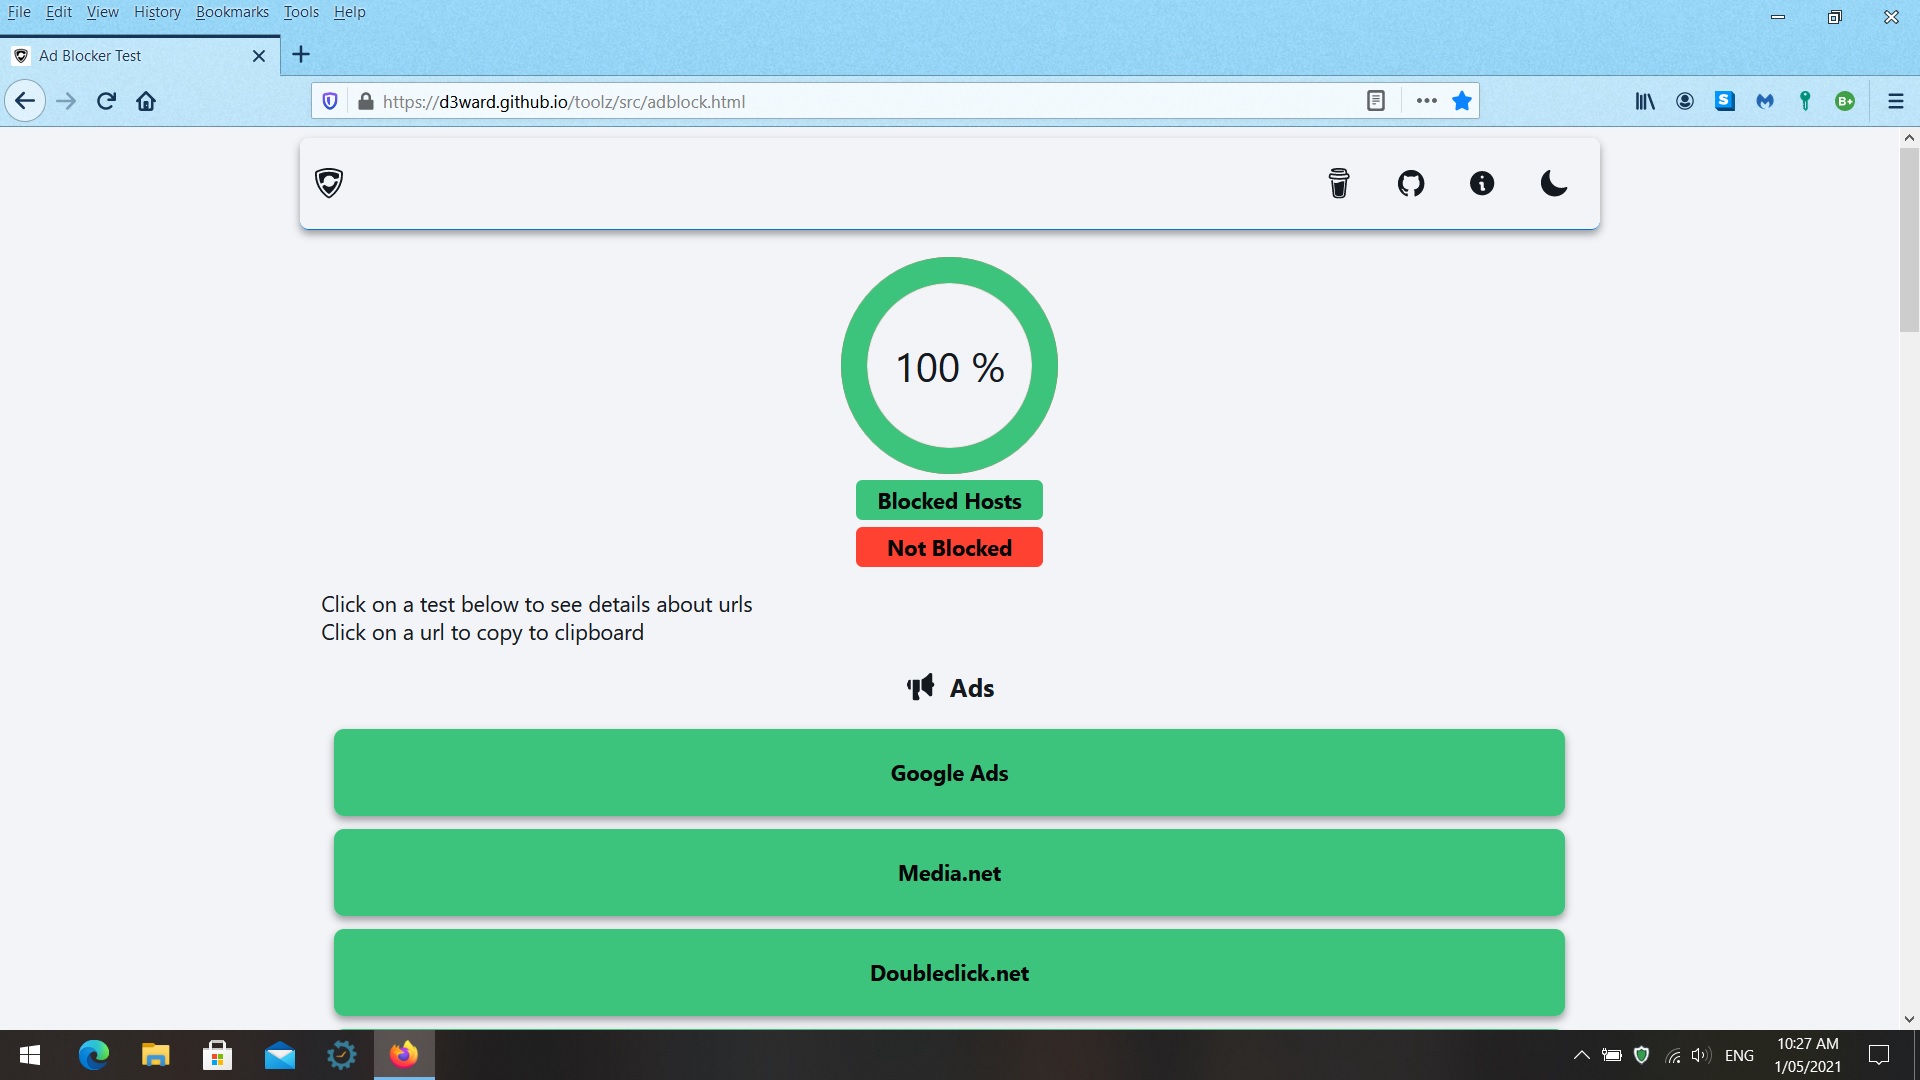Bookmark the page with the star icon

point(1462,101)
